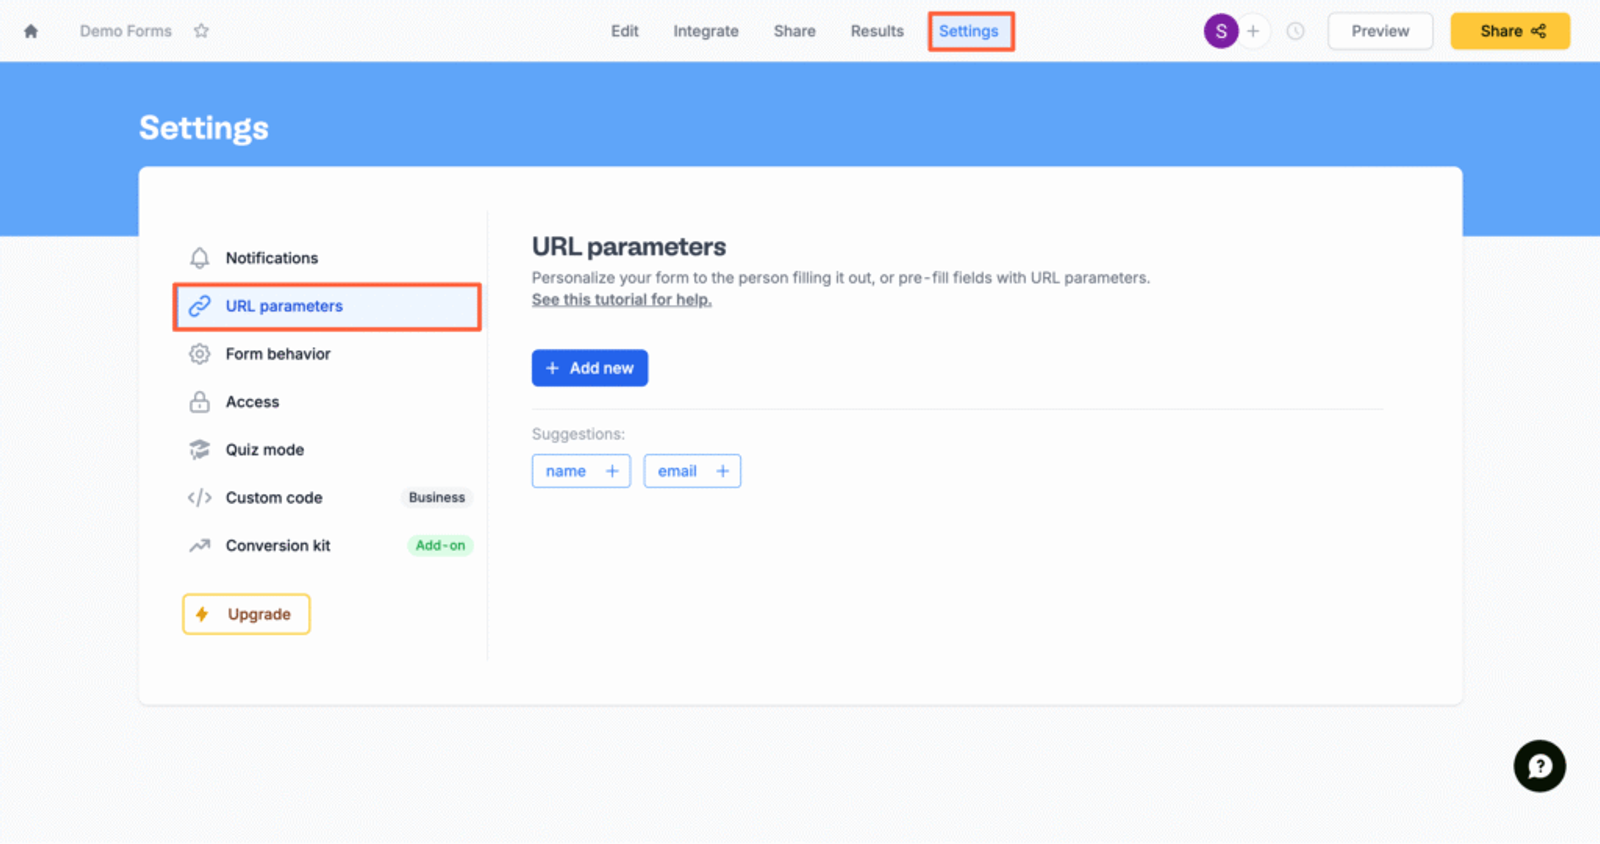Click the Add new button
This screenshot has width=1600, height=844.
click(x=590, y=368)
